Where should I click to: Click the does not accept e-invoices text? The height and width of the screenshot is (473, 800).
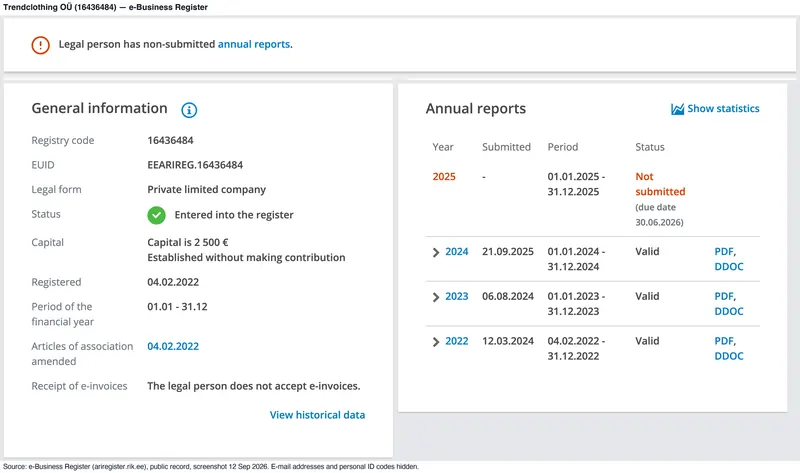(x=254, y=386)
